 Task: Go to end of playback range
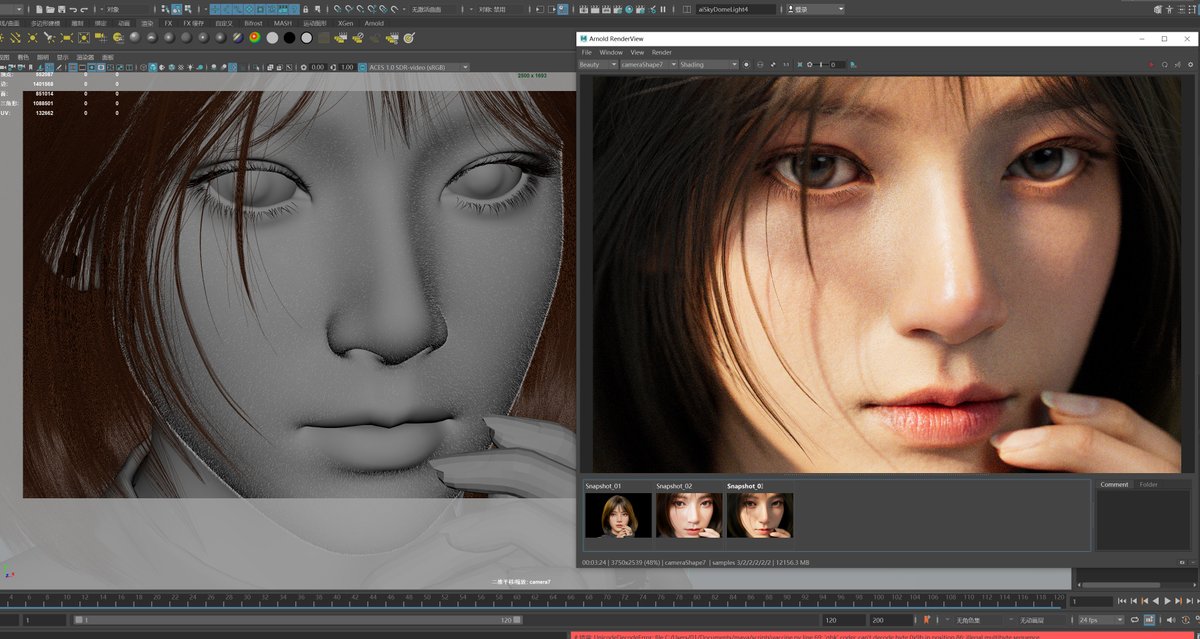1196,601
